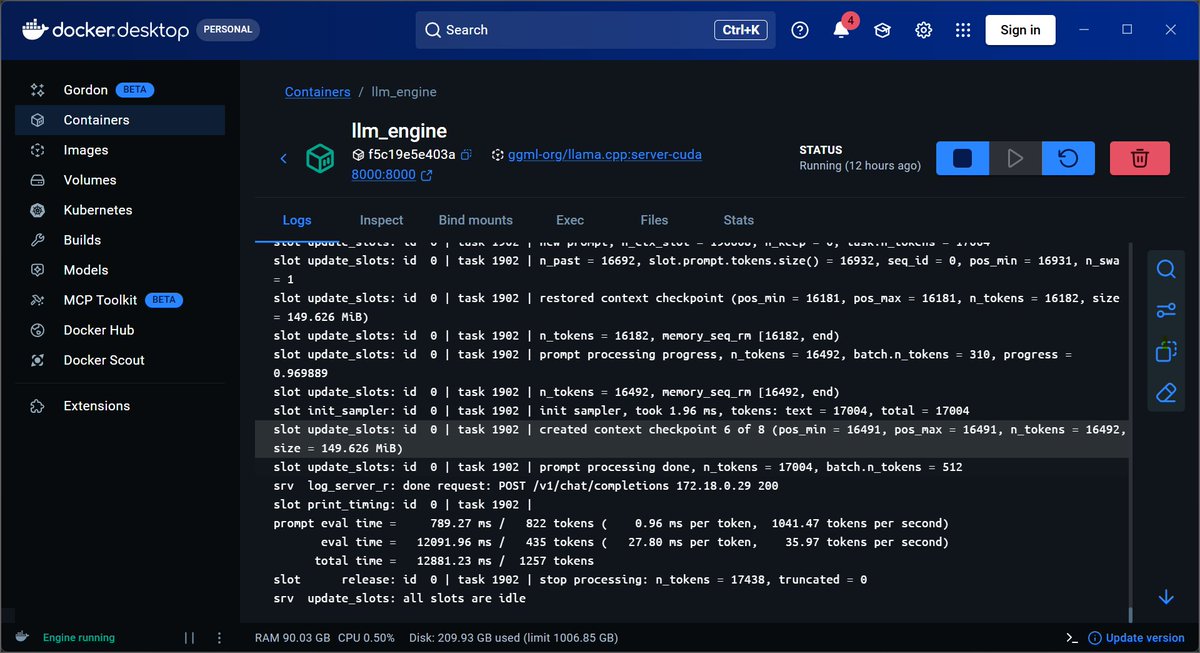Click the Docker Hub icon

pyautogui.click(x=38, y=330)
